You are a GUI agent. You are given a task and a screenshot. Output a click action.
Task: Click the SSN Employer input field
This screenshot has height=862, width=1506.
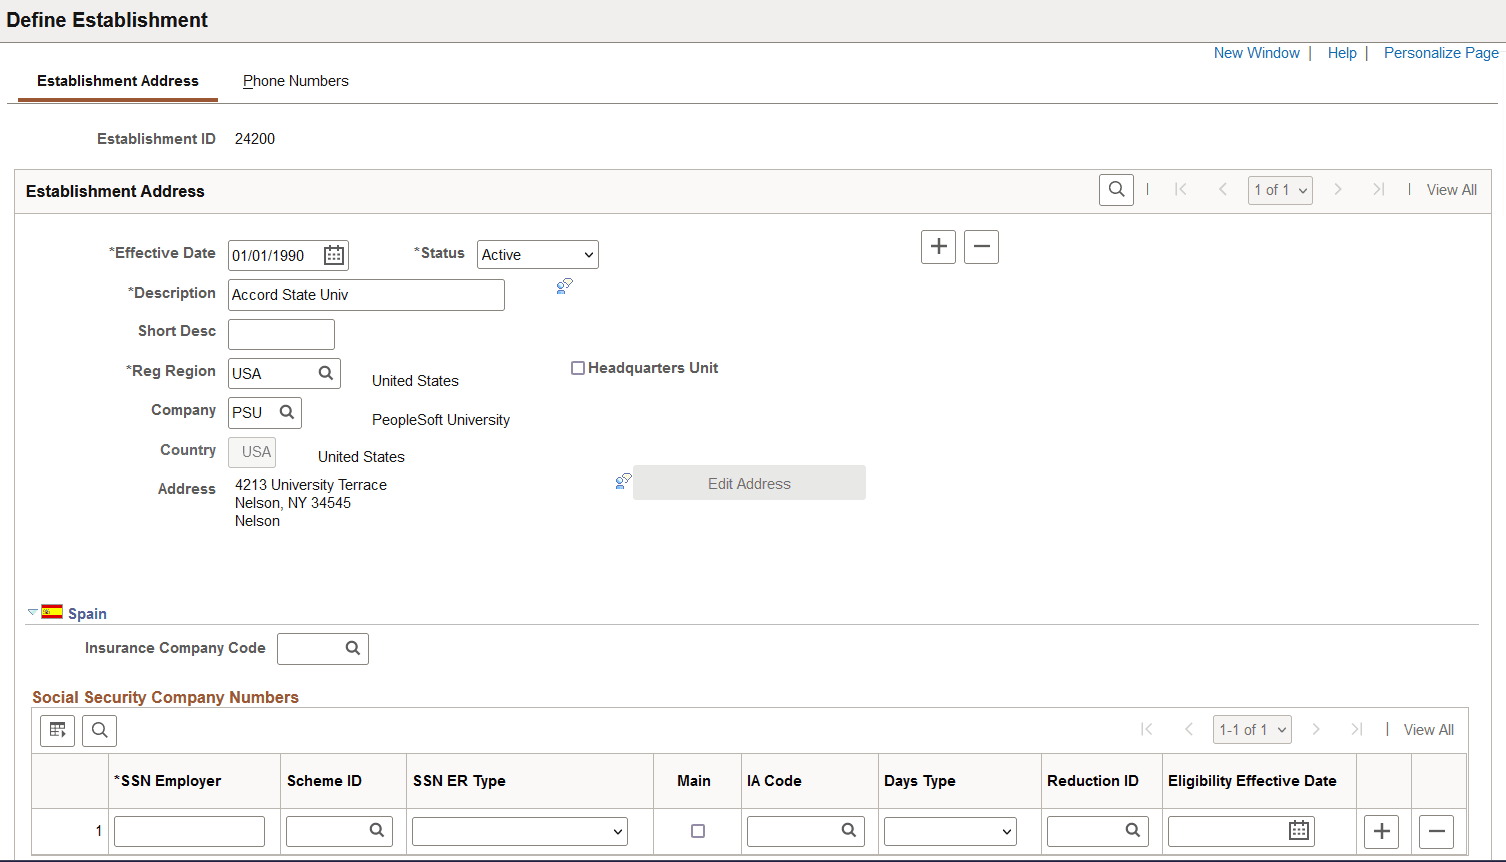[189, 831]
